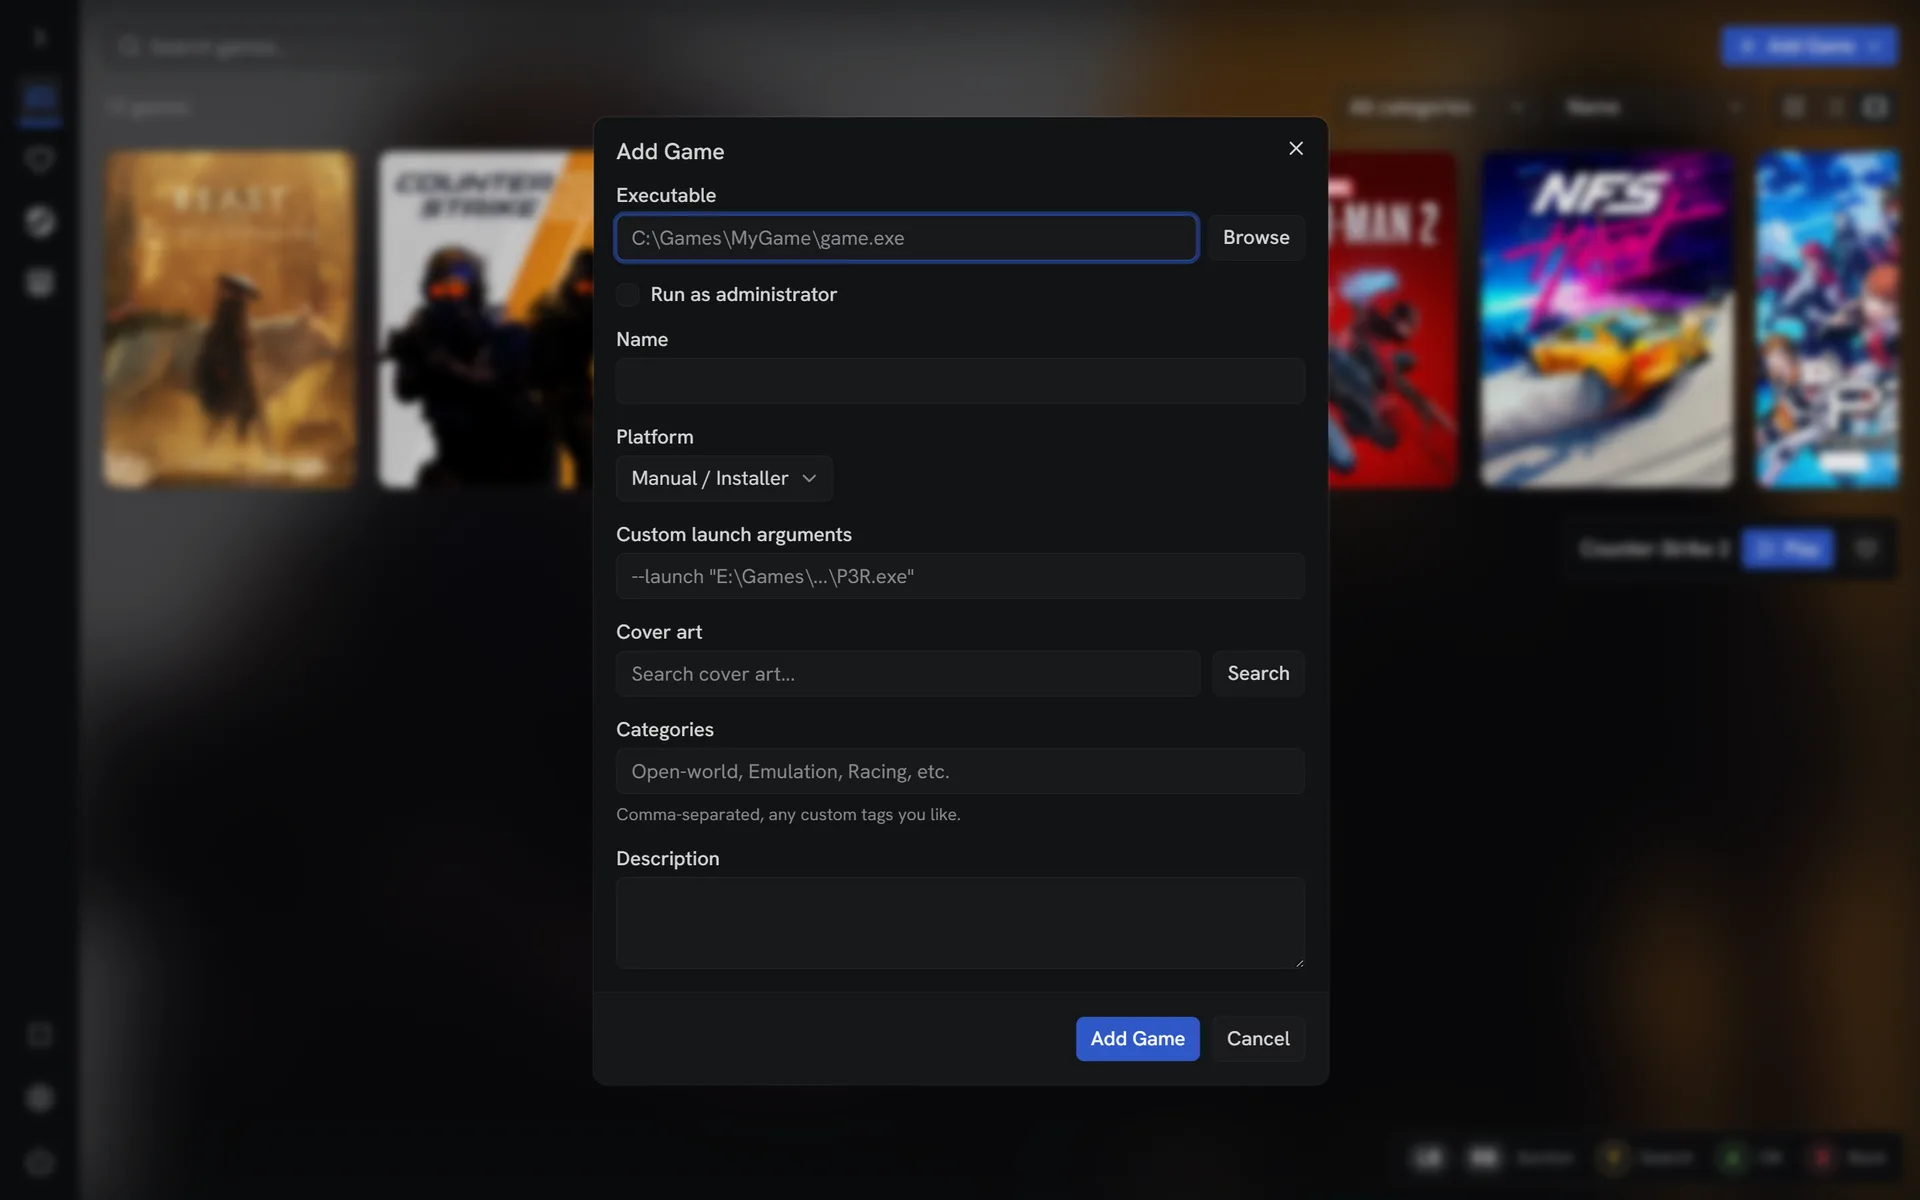
Task: Browse for a game executable
Action: (1256, 238)
